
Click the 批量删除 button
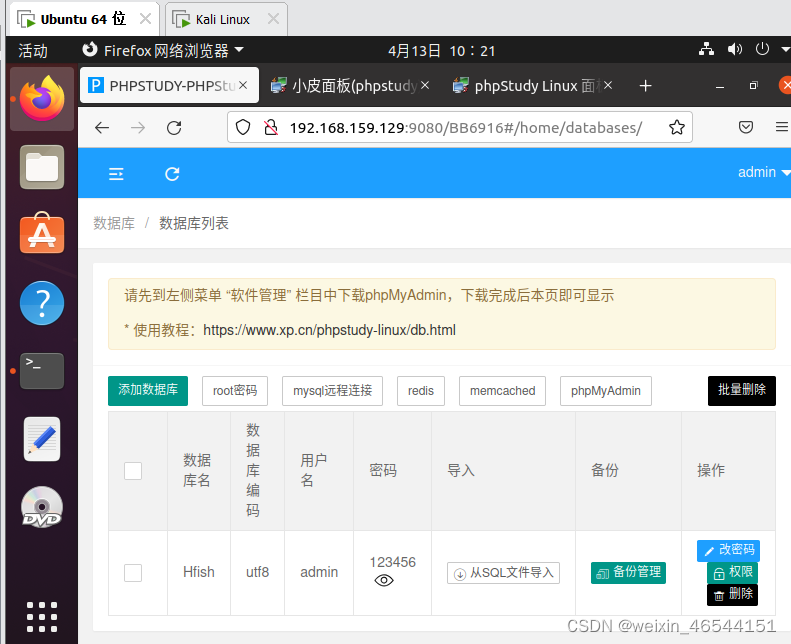point(742,390)
